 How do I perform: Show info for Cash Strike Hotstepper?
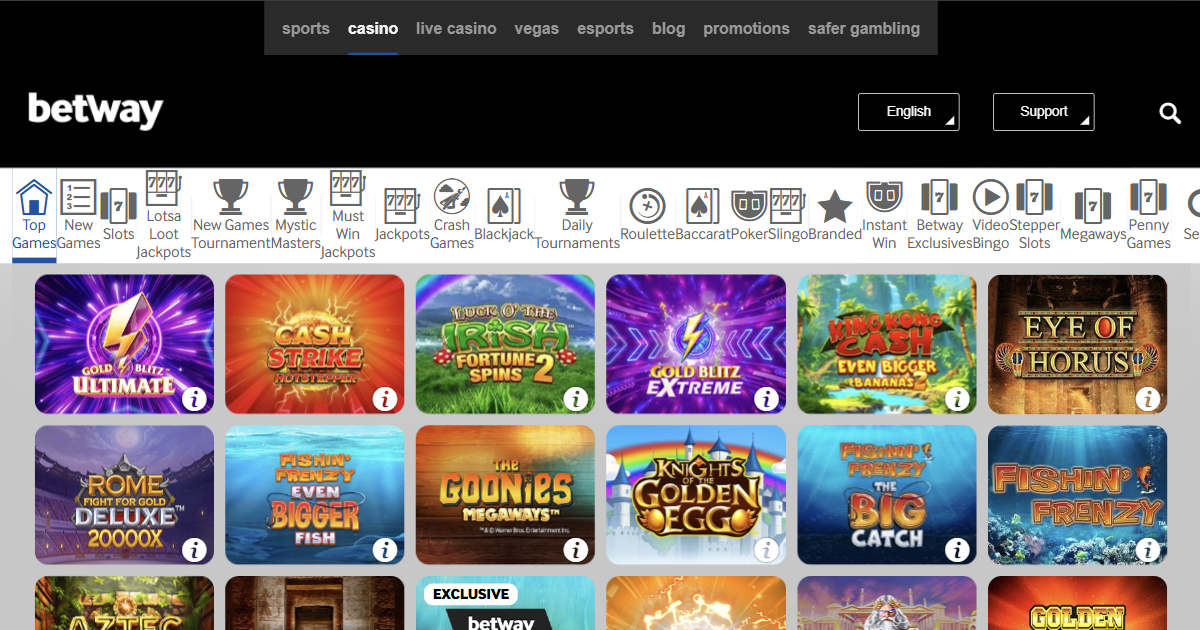[385, 399]
